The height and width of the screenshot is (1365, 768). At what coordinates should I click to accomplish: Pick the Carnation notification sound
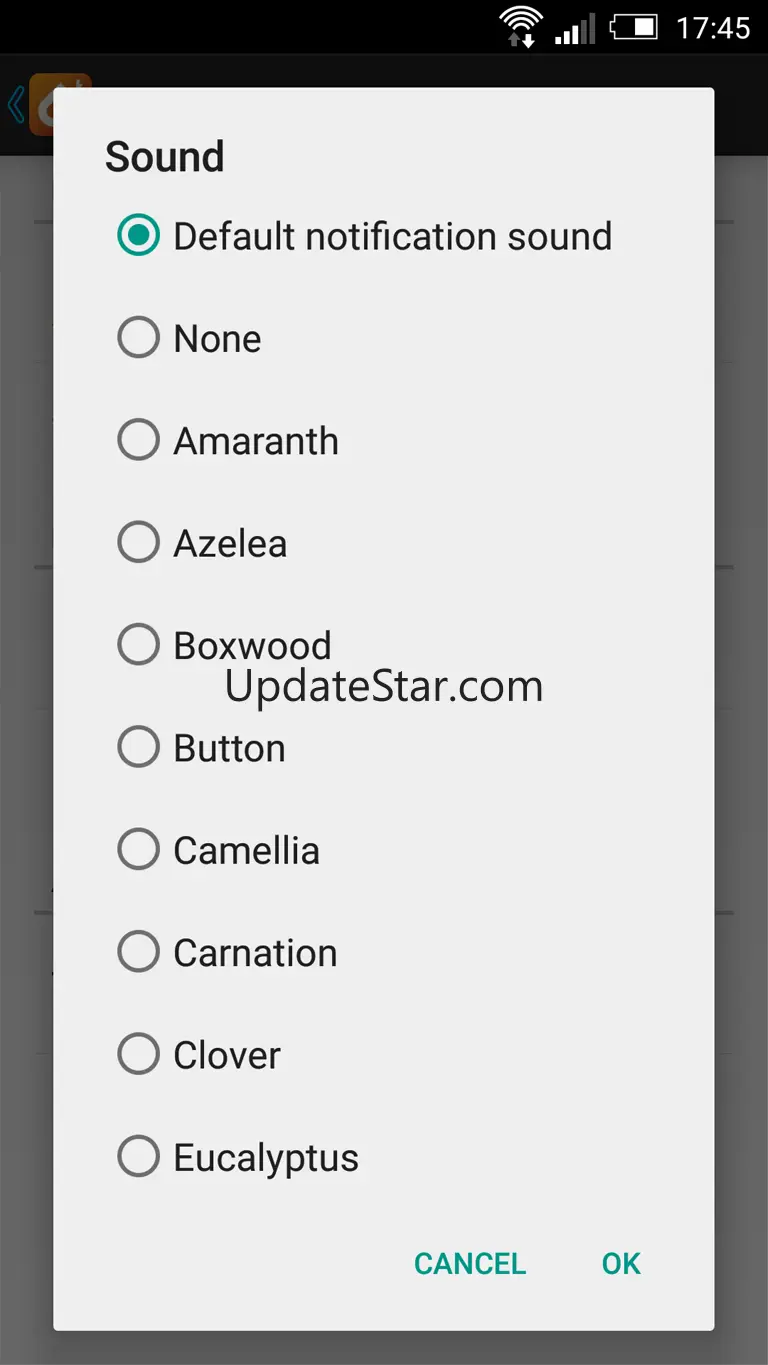[x=138, y=952]
